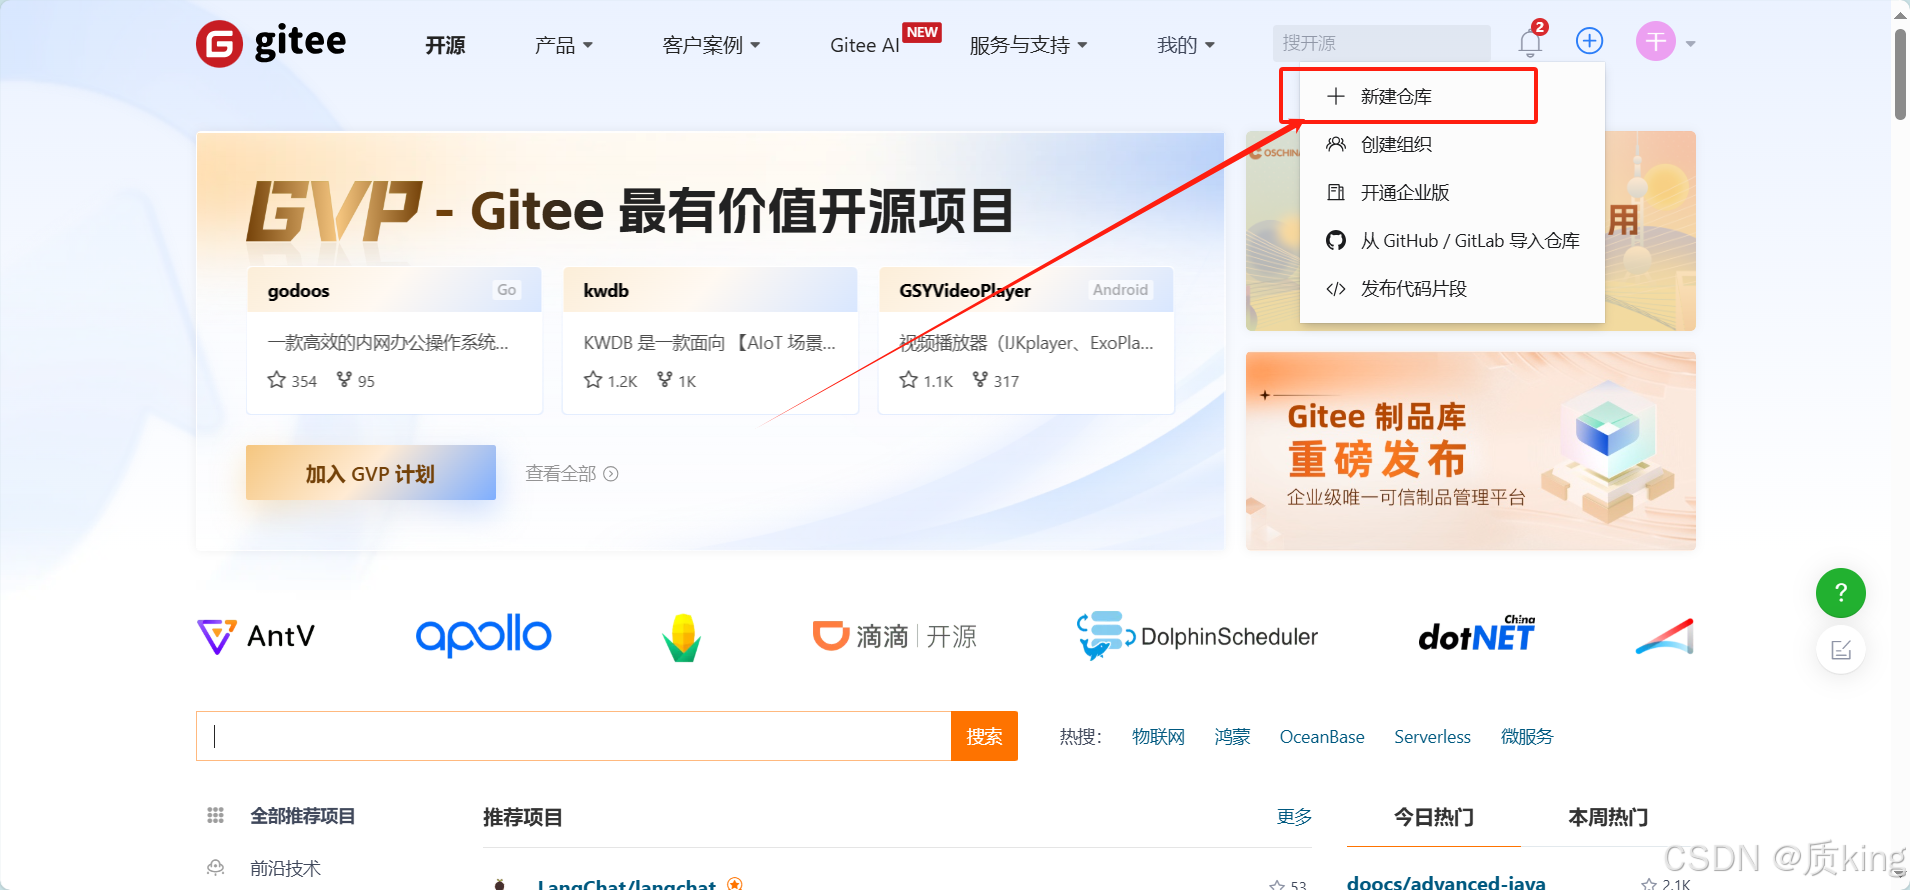Click the Serverless hot search link

click(x=1432, y=736)
